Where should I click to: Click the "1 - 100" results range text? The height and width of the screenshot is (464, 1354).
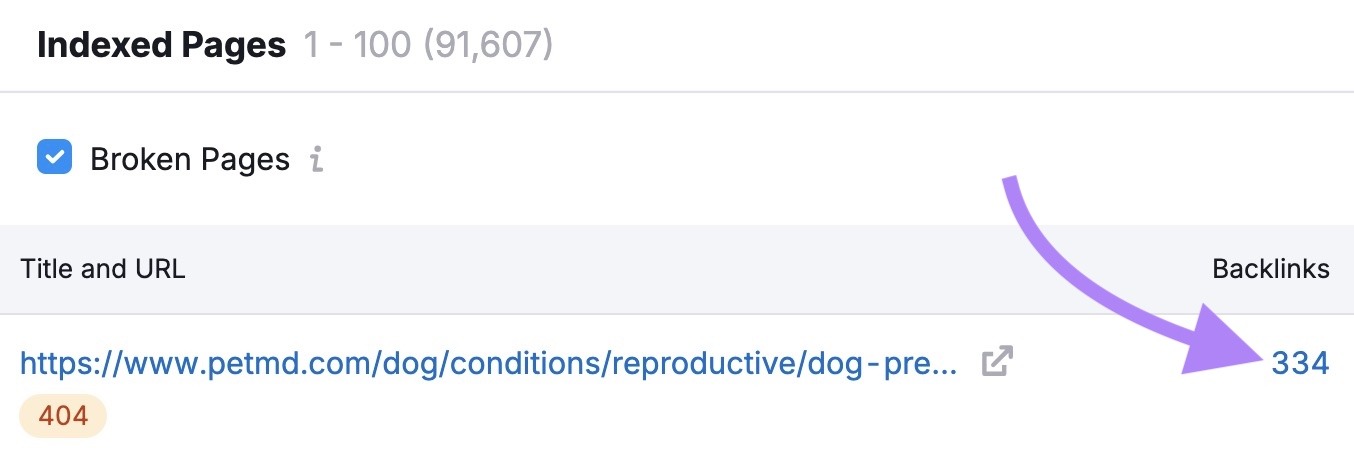358,46
